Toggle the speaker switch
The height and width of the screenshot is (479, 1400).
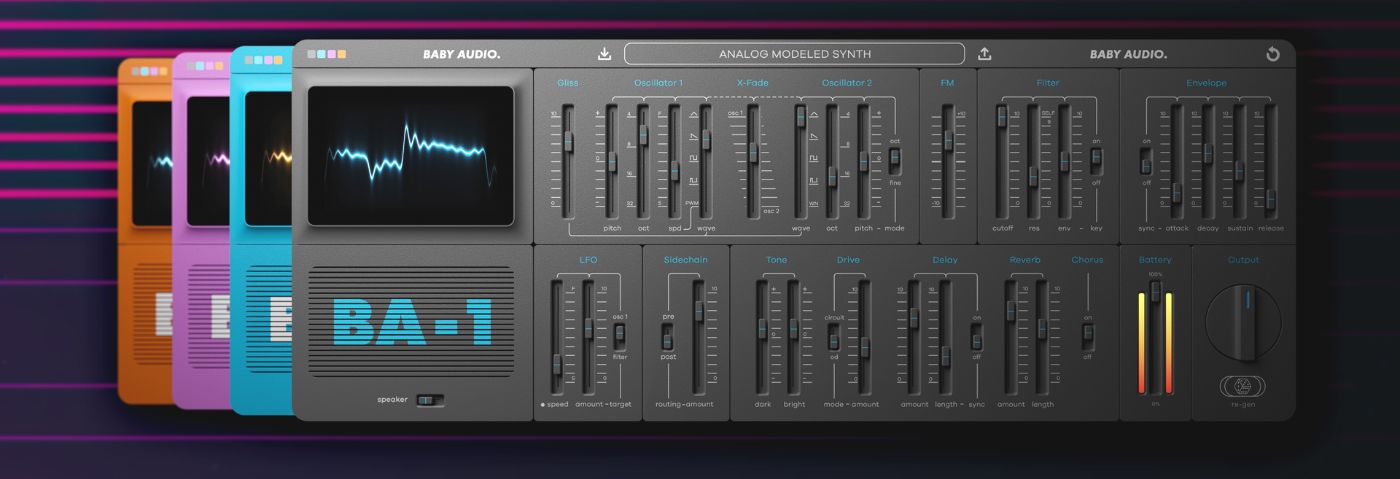click(430, 400)
